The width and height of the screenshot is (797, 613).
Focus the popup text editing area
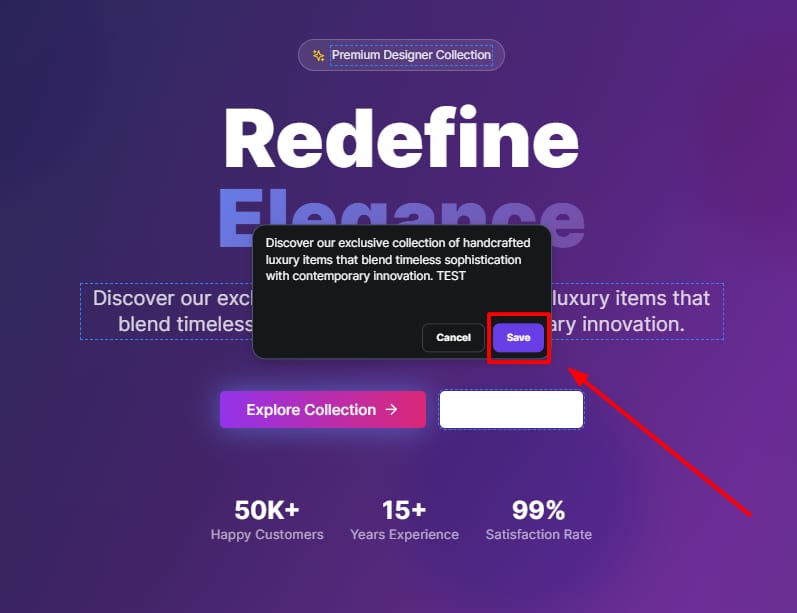point(402,276)
